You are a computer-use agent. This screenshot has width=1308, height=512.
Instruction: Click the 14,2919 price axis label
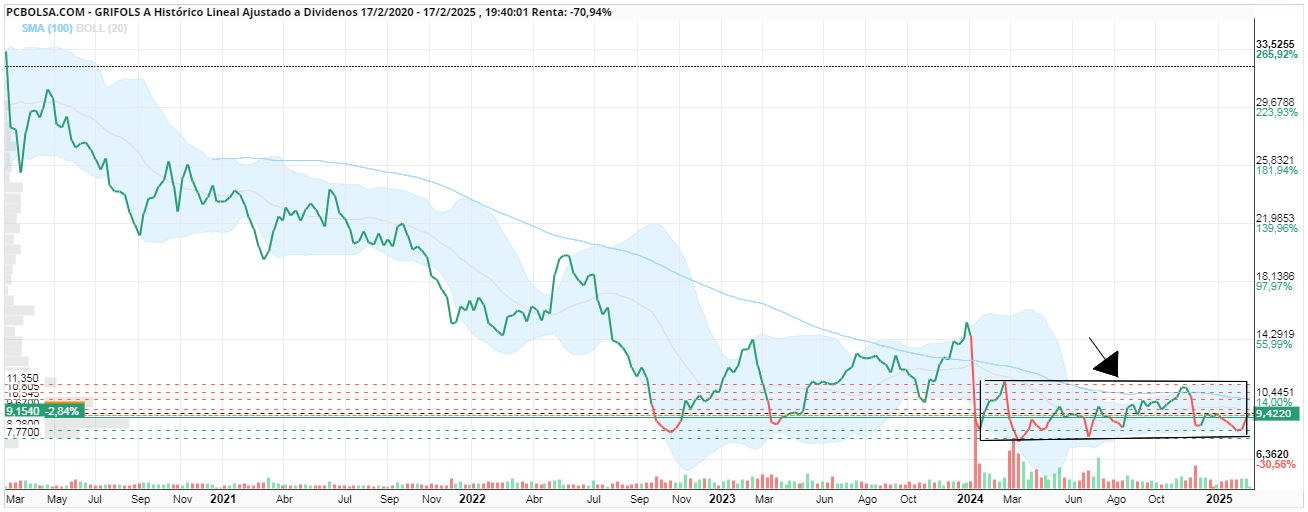1276,334
